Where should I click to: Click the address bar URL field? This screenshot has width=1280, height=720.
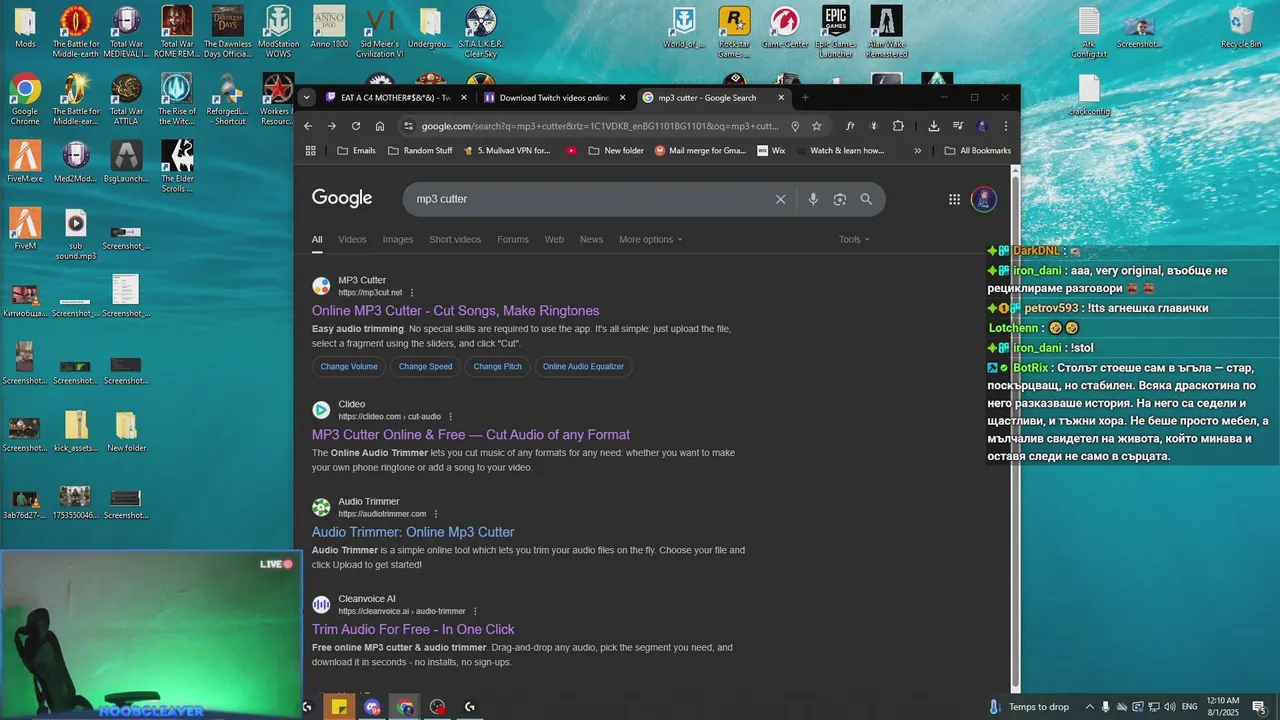[600, 126]
